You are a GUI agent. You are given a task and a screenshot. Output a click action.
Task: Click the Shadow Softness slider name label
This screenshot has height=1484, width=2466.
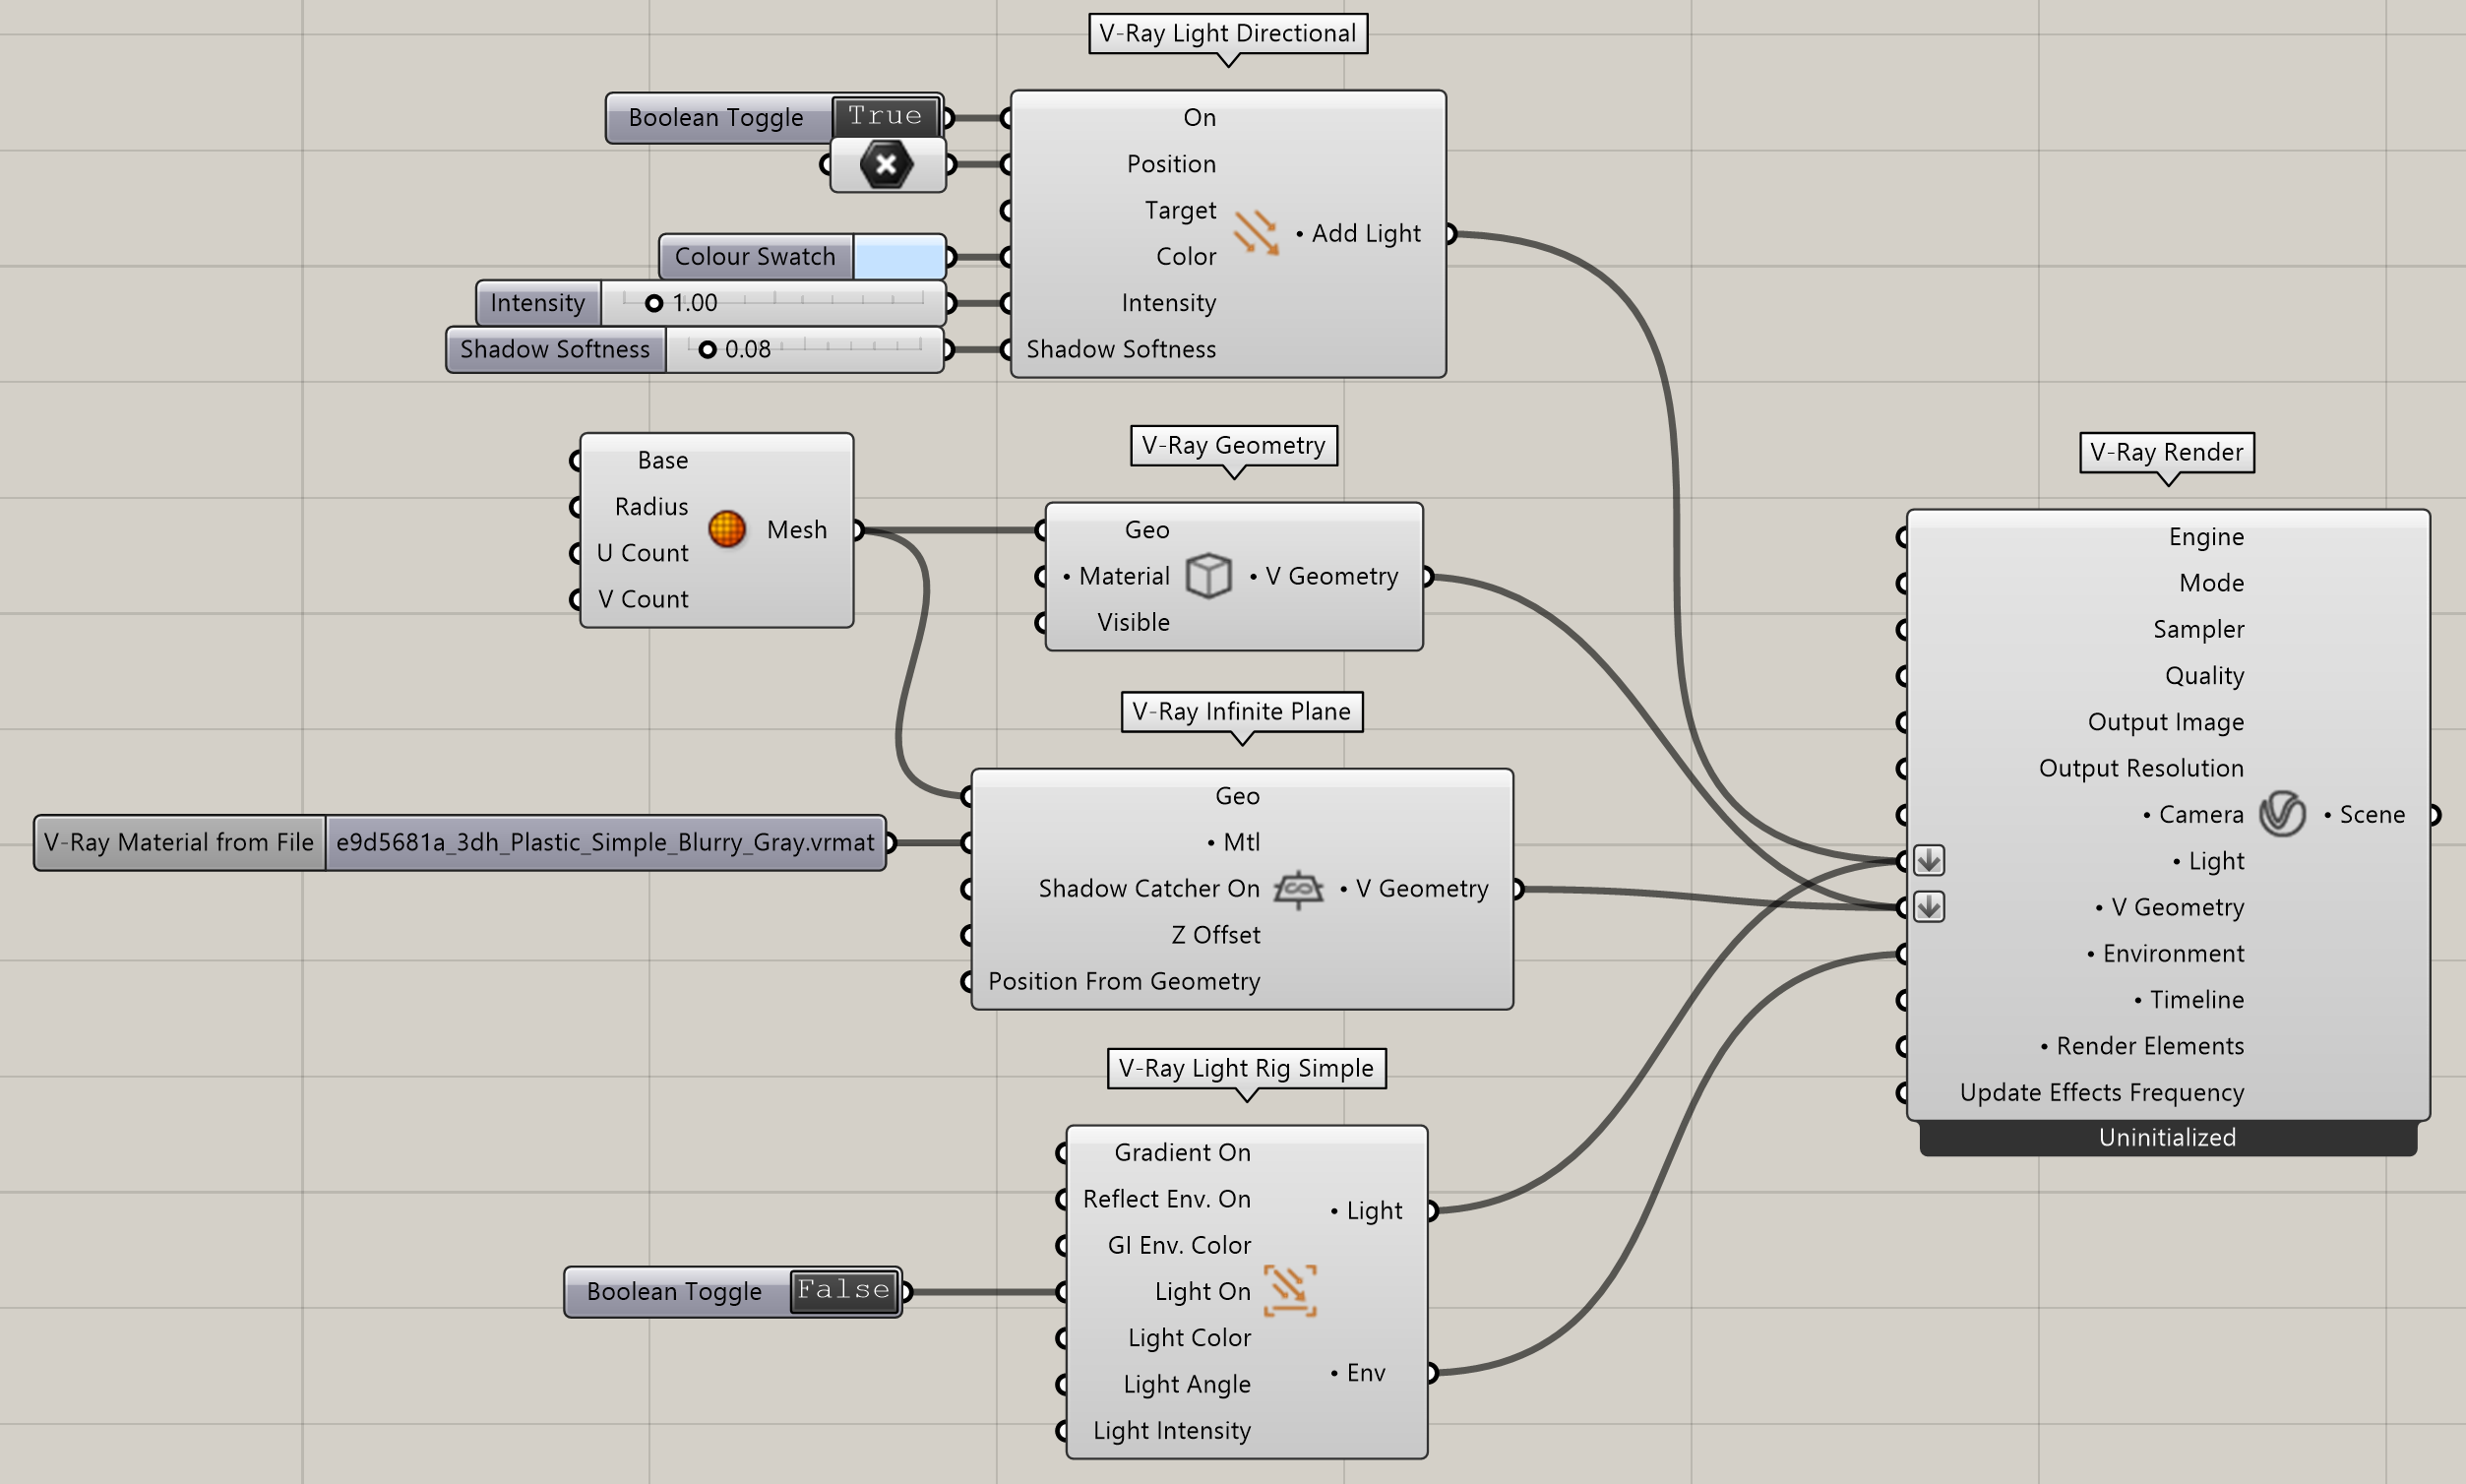coord(555,350)
